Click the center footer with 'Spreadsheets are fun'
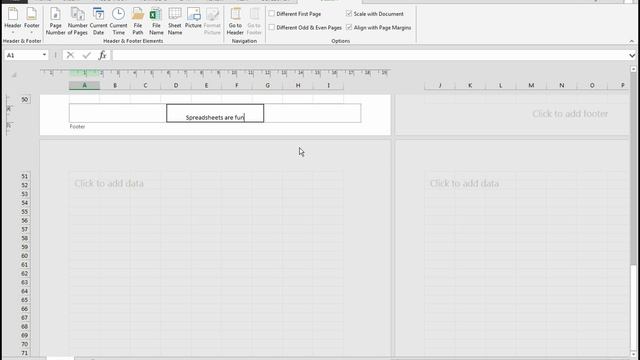 click(215, 113)
